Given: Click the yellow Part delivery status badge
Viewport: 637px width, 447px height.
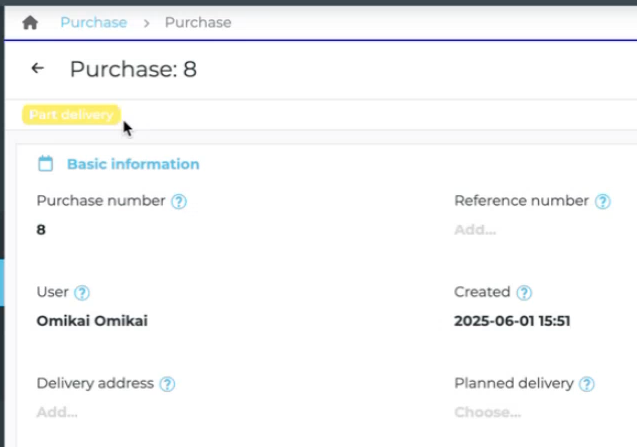Looking at the screenshot, I should tap(71, 115).
